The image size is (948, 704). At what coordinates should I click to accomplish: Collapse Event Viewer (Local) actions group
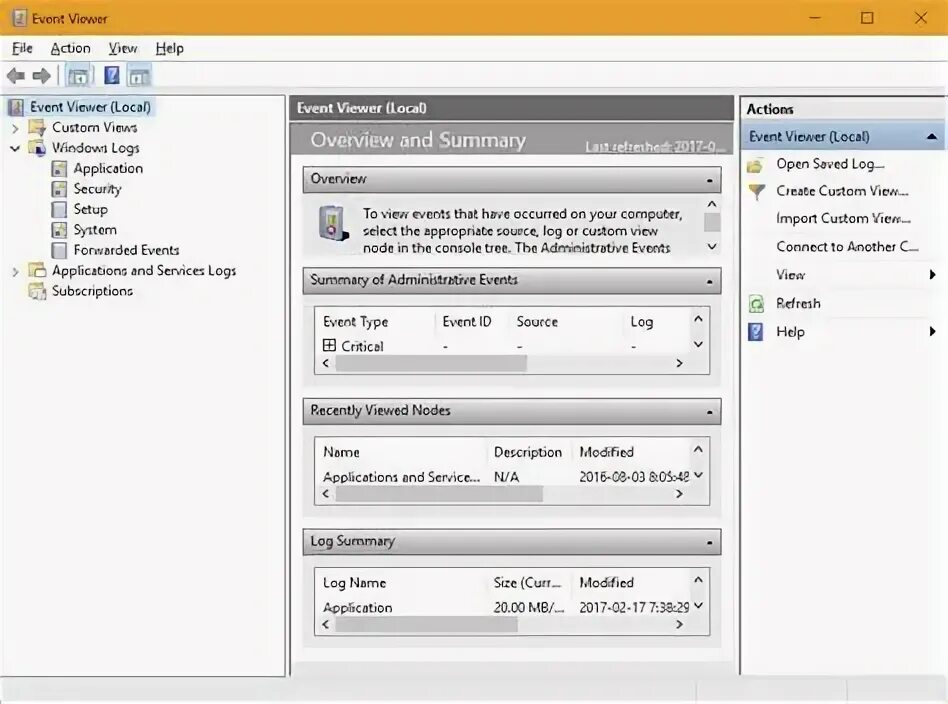click(x=932, y=137)
